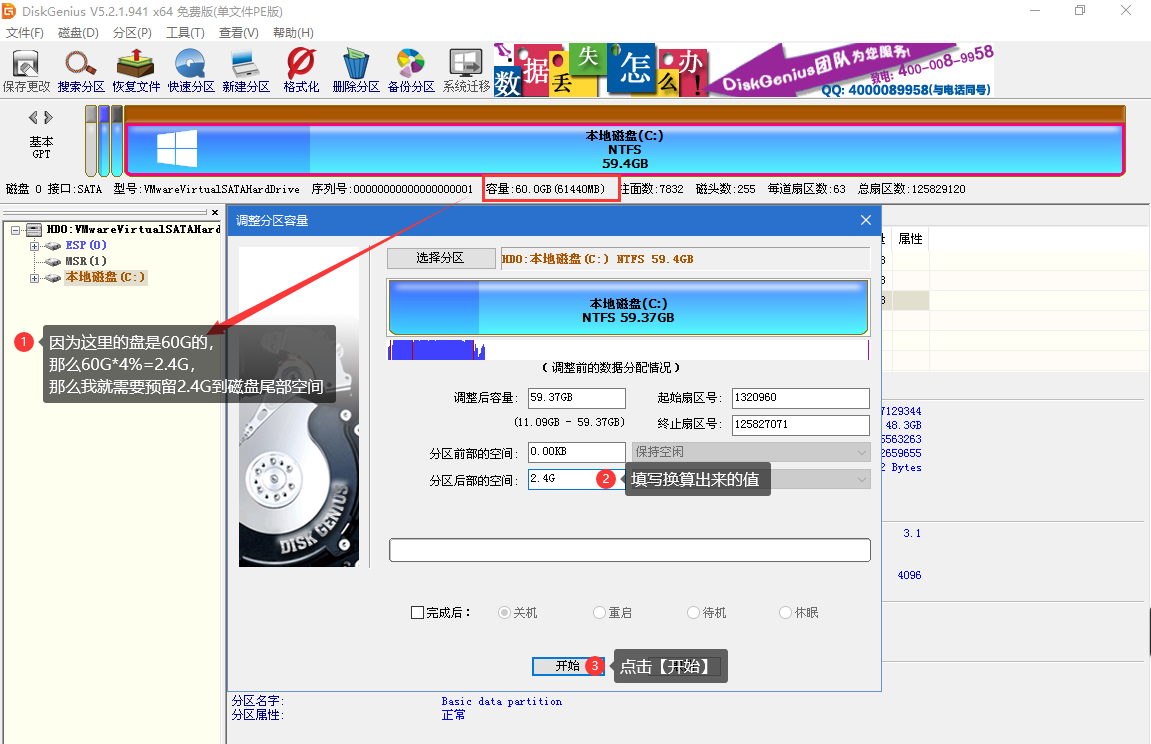Select the 快速分区 quick partition icon
The height and width of the screenshot is (744, 1151).
click(191, 71)
